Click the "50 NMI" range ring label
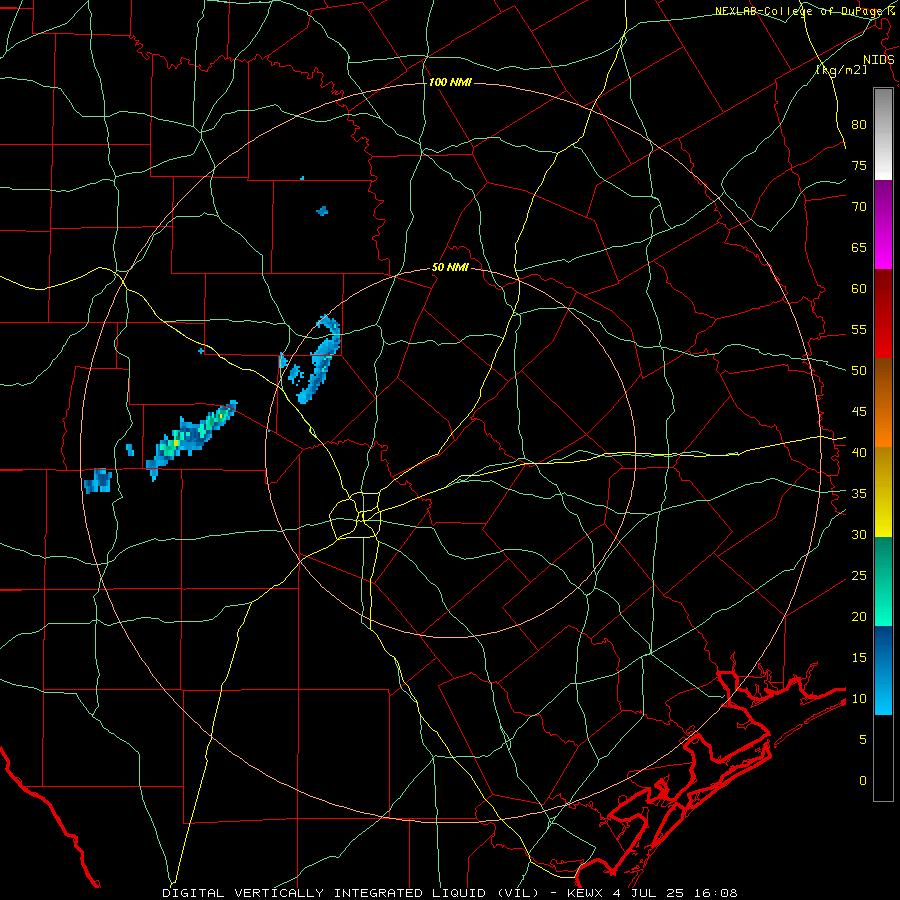This screenshot has width=900, height=900. tap(450, 267)
